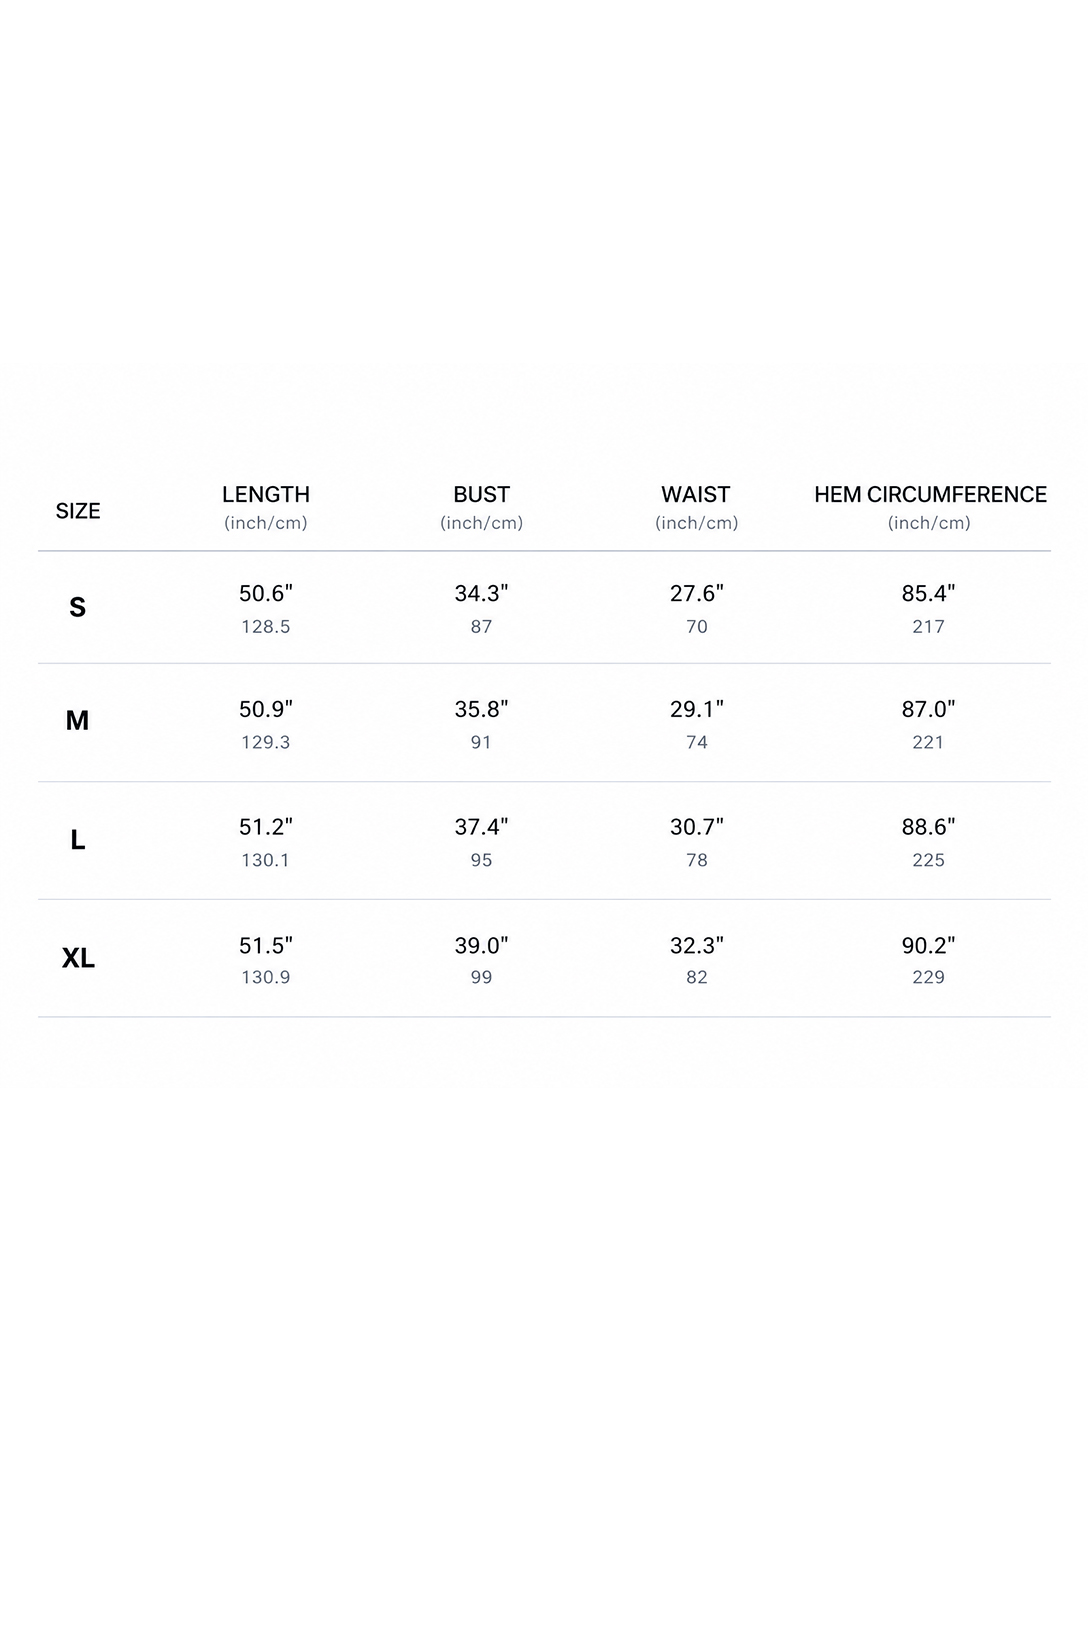Click the 51.2" length value for L

[266, 827]
